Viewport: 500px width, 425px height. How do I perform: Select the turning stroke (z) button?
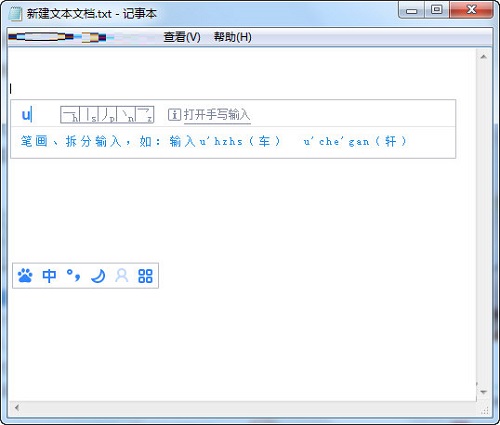coord(145,115)
